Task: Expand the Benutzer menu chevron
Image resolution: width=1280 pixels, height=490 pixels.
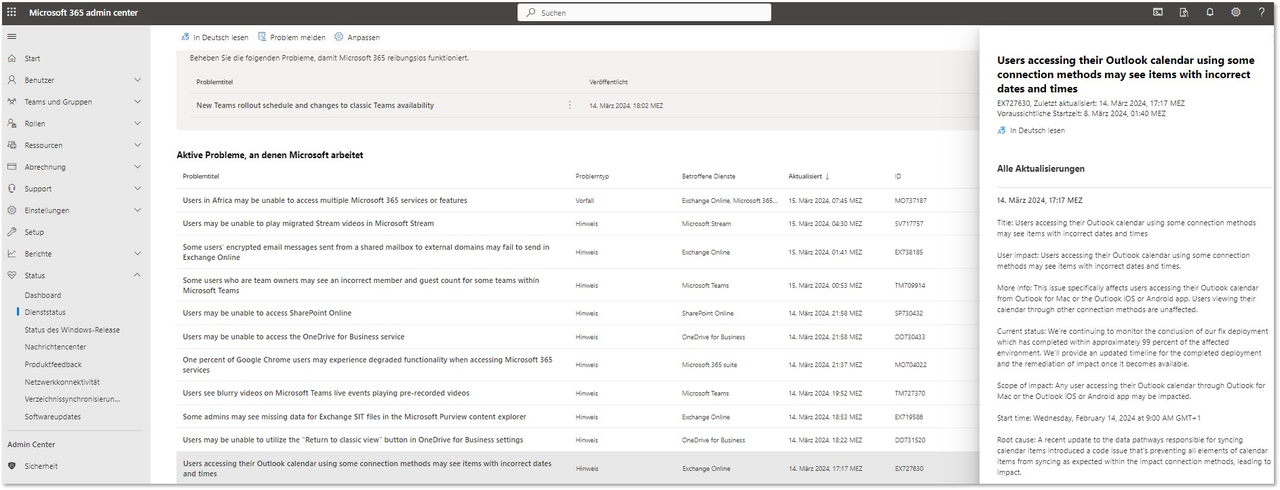Action: (137, 80)
